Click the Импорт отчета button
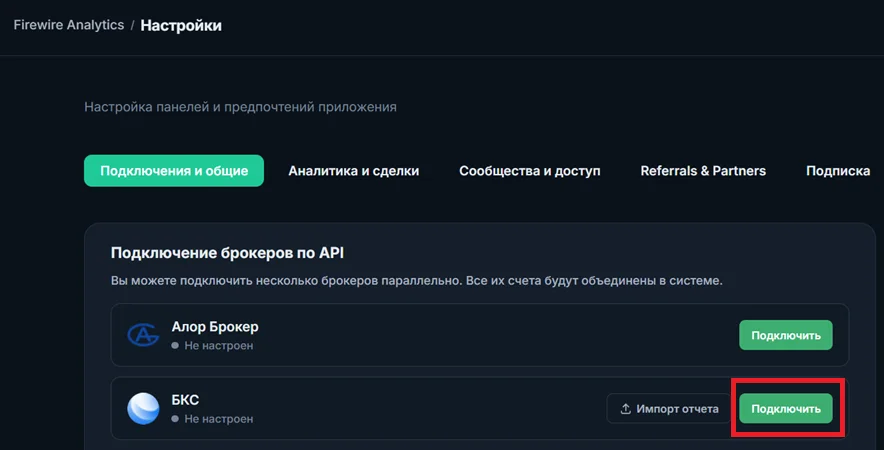Viewport: 884px width, 450px height. point(669,408)
